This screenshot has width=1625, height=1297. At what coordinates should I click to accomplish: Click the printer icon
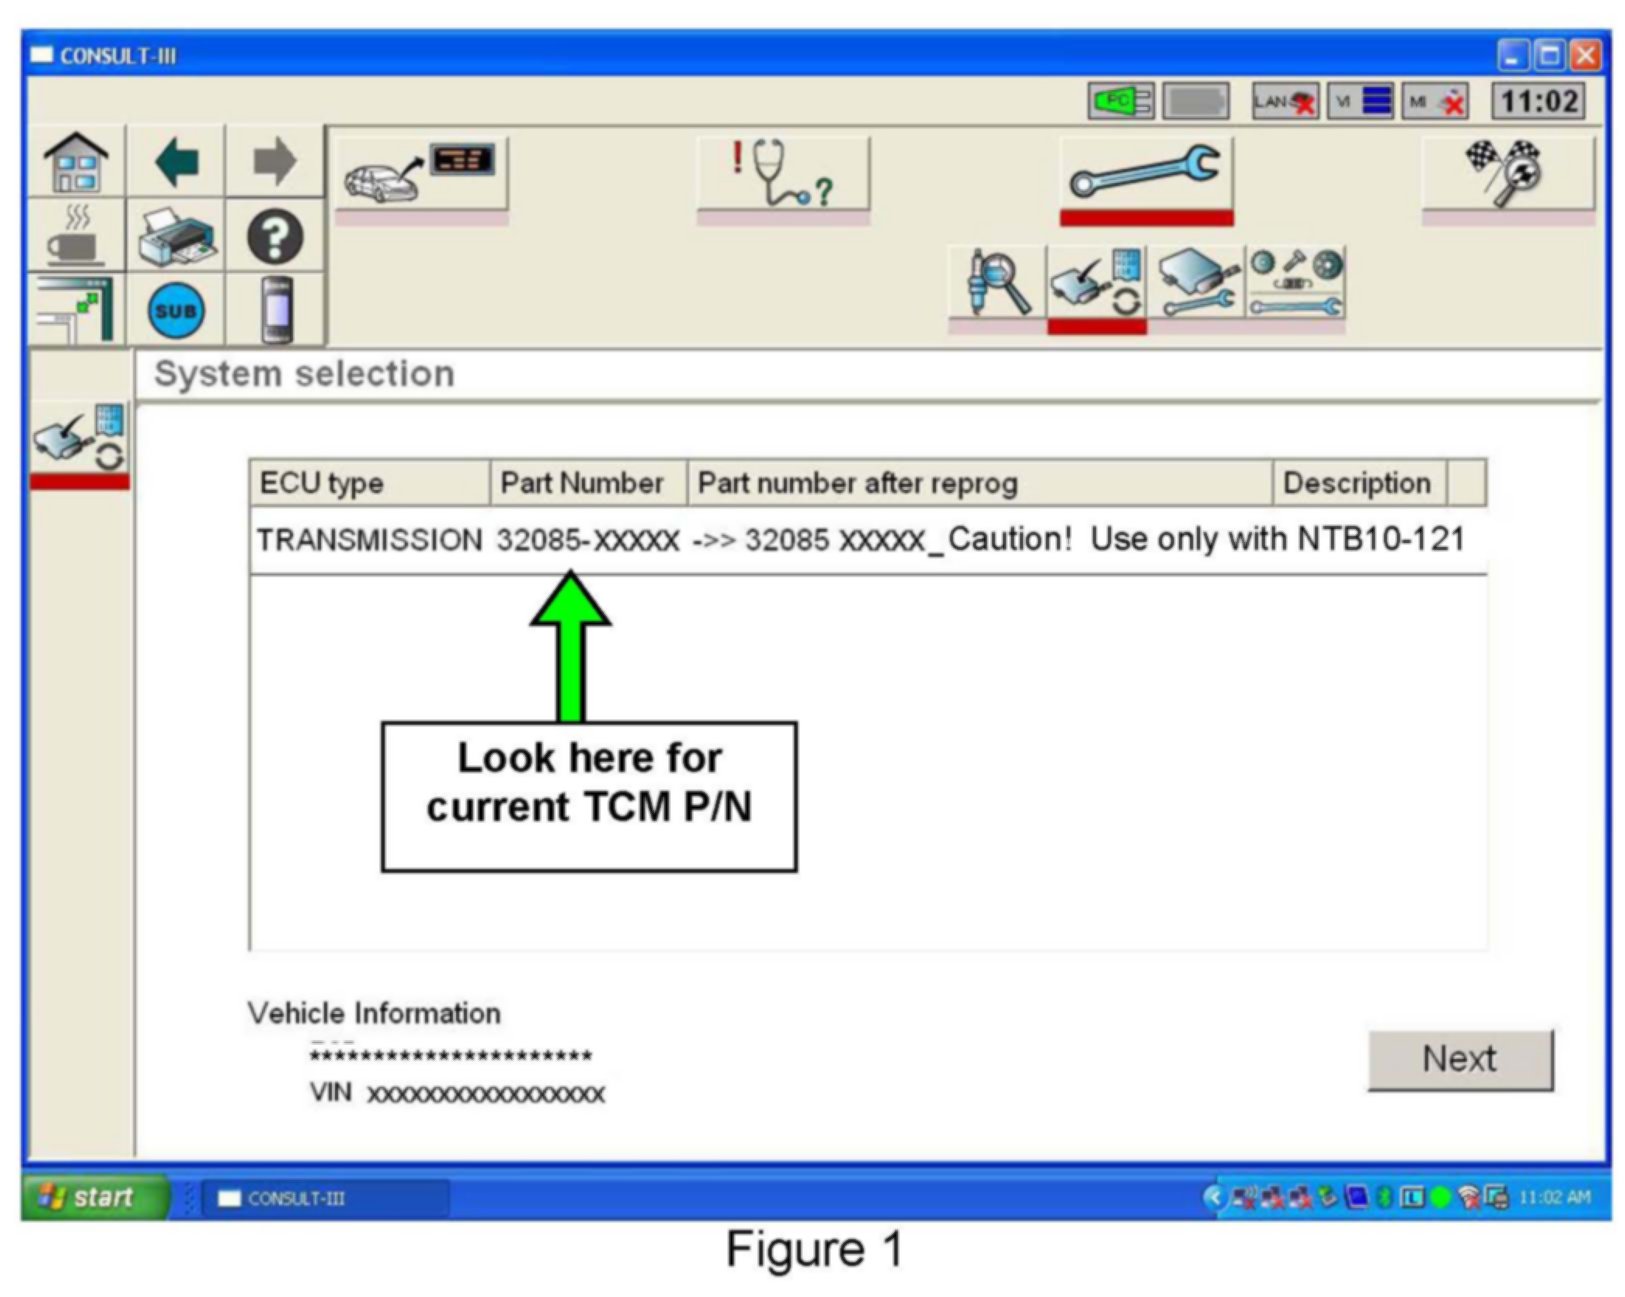pyautogui.click(x=176, y=236)
